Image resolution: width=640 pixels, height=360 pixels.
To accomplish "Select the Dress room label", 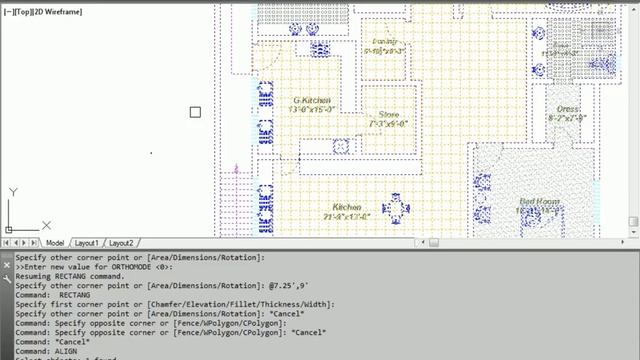I will coord(568,109).
